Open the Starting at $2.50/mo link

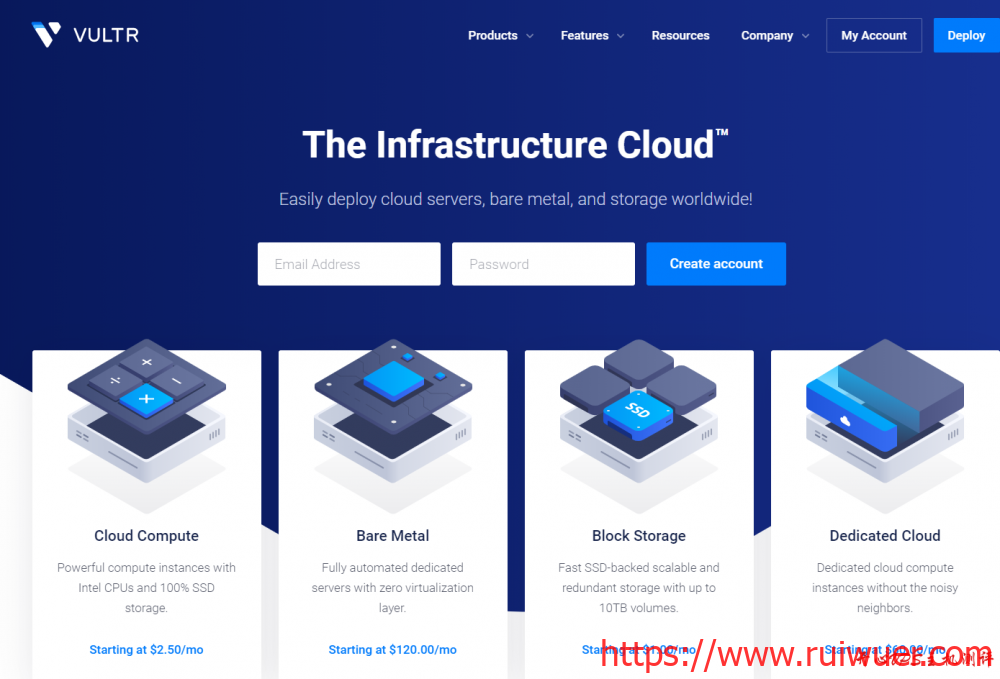[x=146, y=650]
